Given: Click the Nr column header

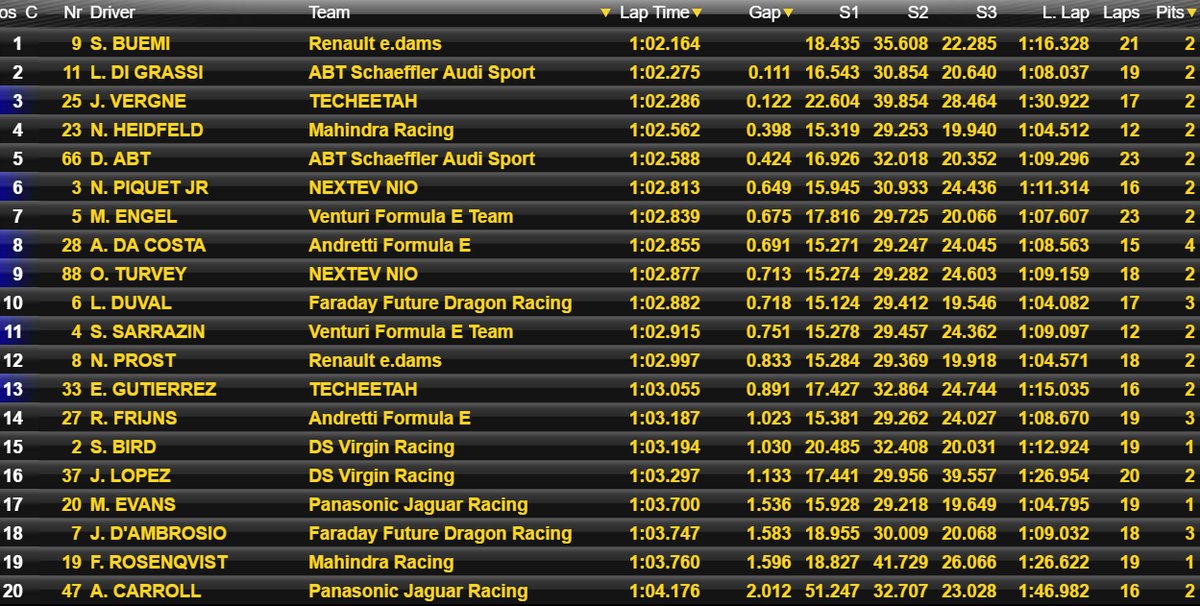Looking at the screenshot, I should pos(72,13).
